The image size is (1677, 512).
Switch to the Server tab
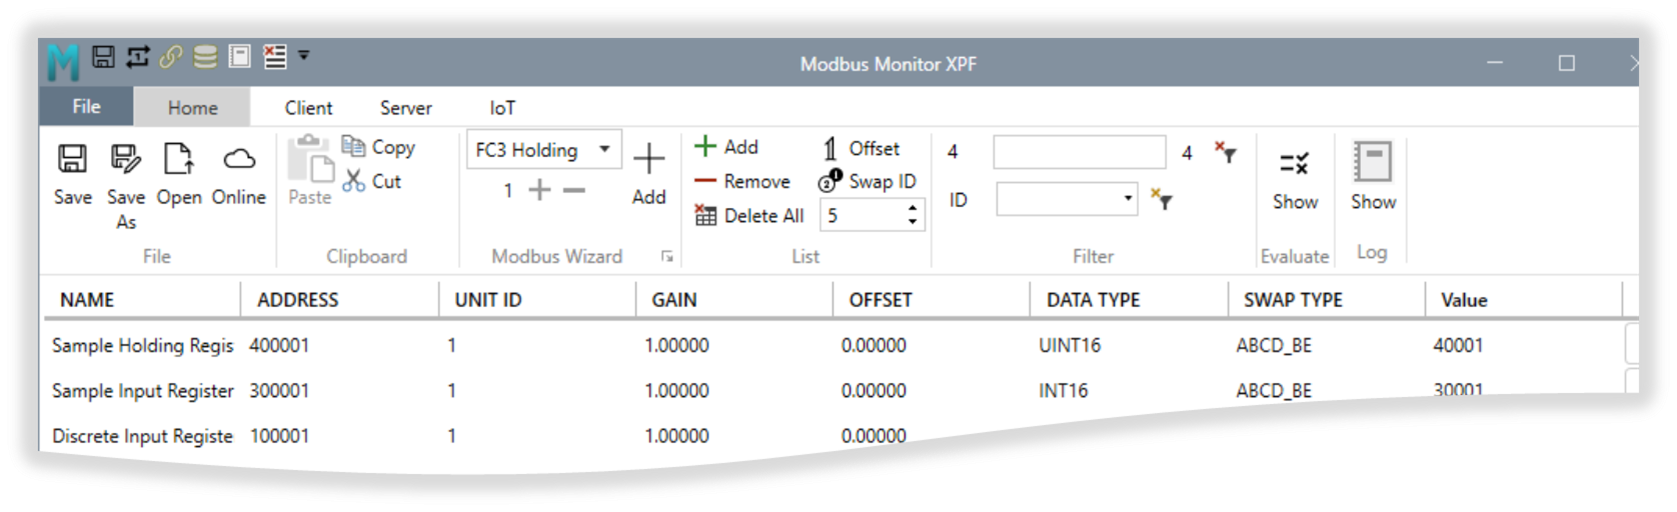[405, 107]
